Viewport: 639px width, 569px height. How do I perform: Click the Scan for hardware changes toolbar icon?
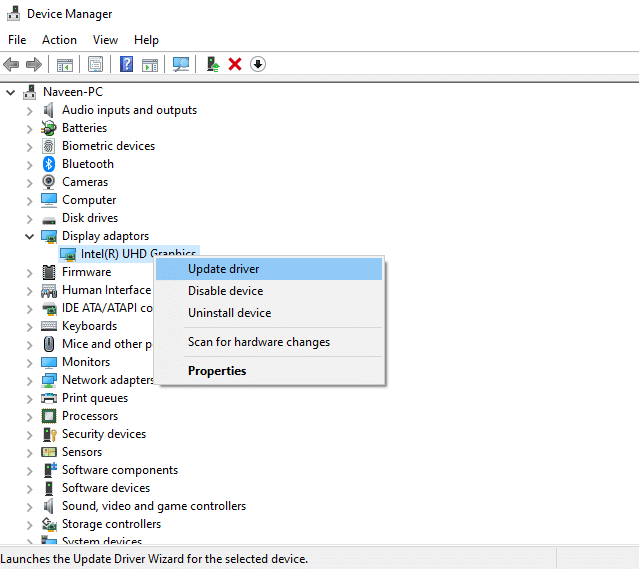coord(181,65)
